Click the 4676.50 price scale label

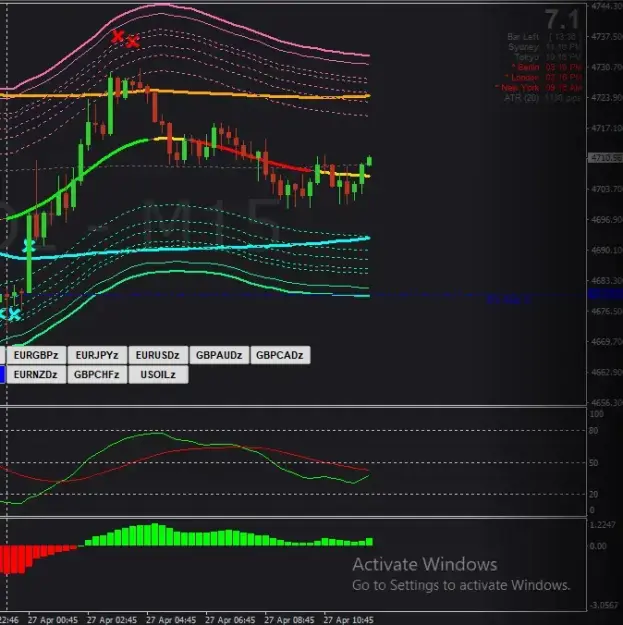click(x=607, y=311)
